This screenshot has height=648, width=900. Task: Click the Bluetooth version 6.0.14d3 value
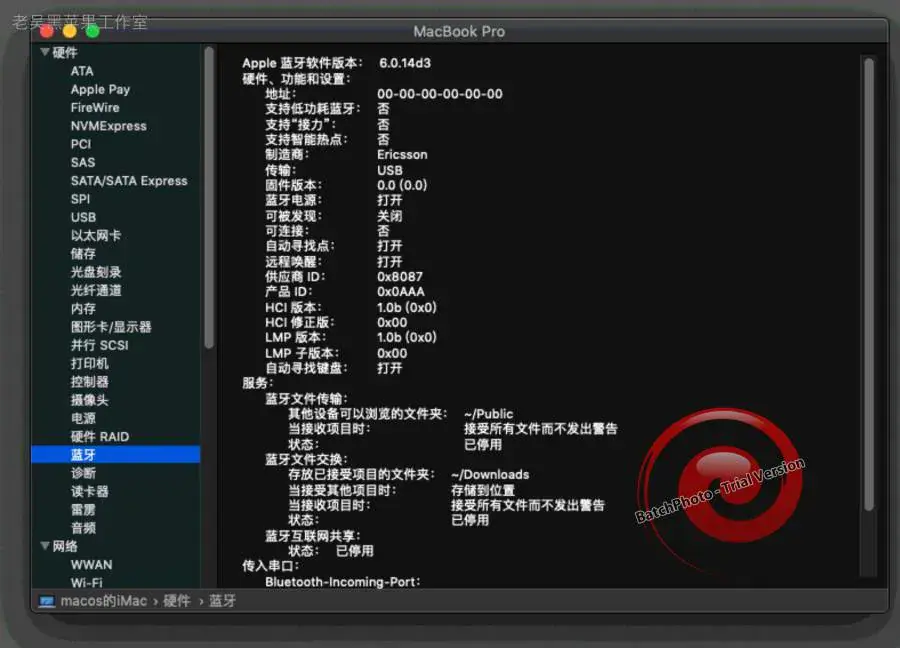[405, 63]
